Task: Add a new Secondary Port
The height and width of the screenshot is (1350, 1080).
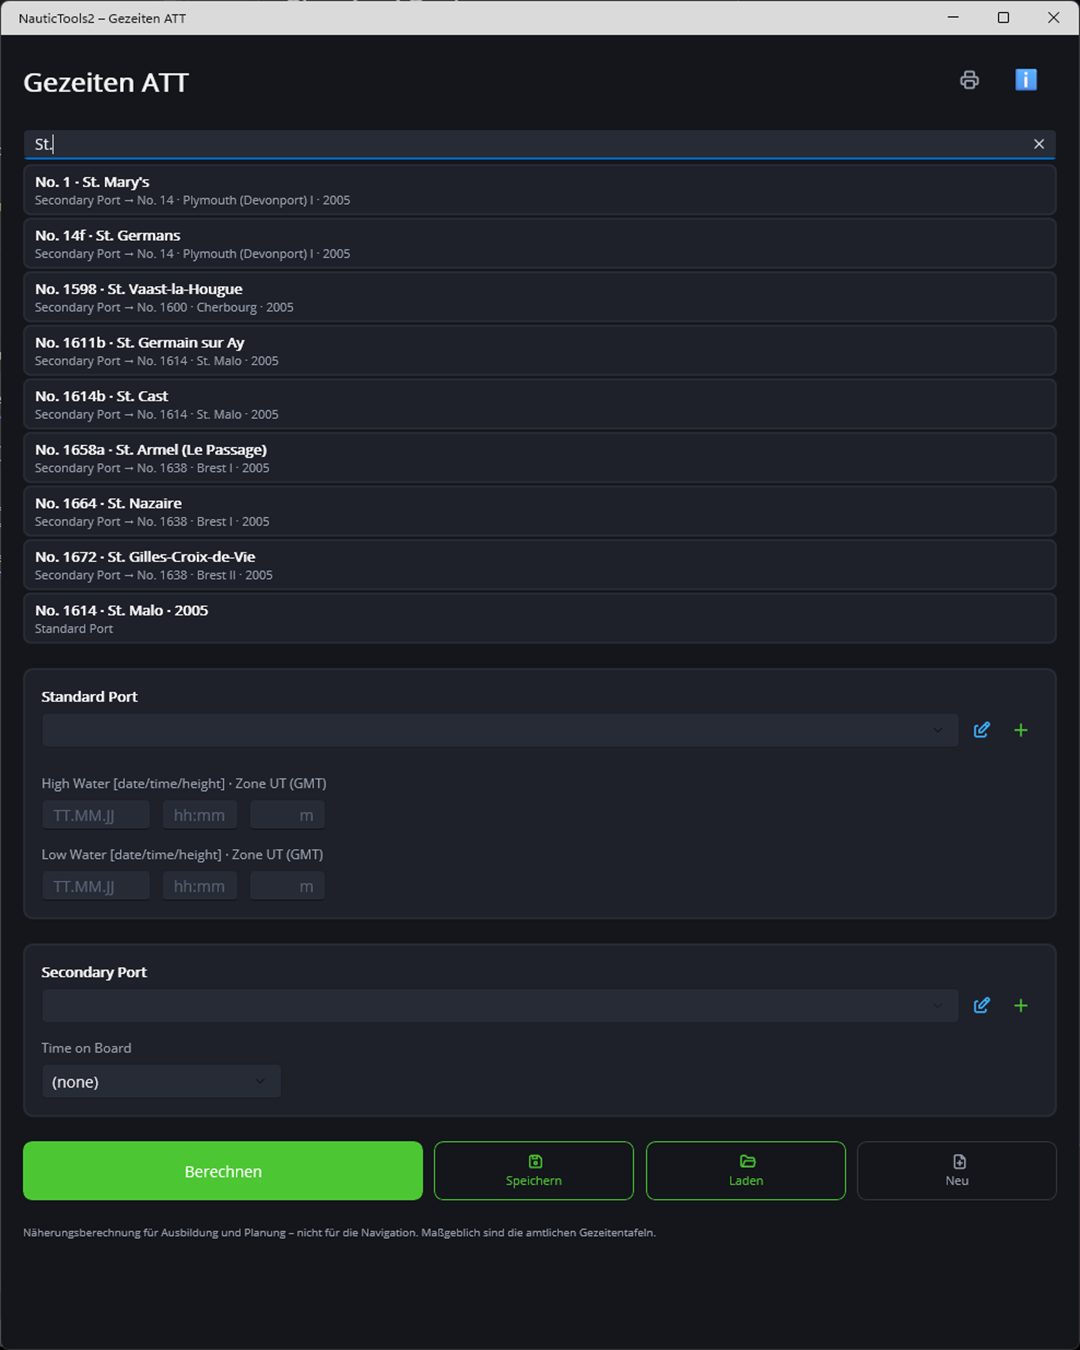Action: (1021, 1005)
